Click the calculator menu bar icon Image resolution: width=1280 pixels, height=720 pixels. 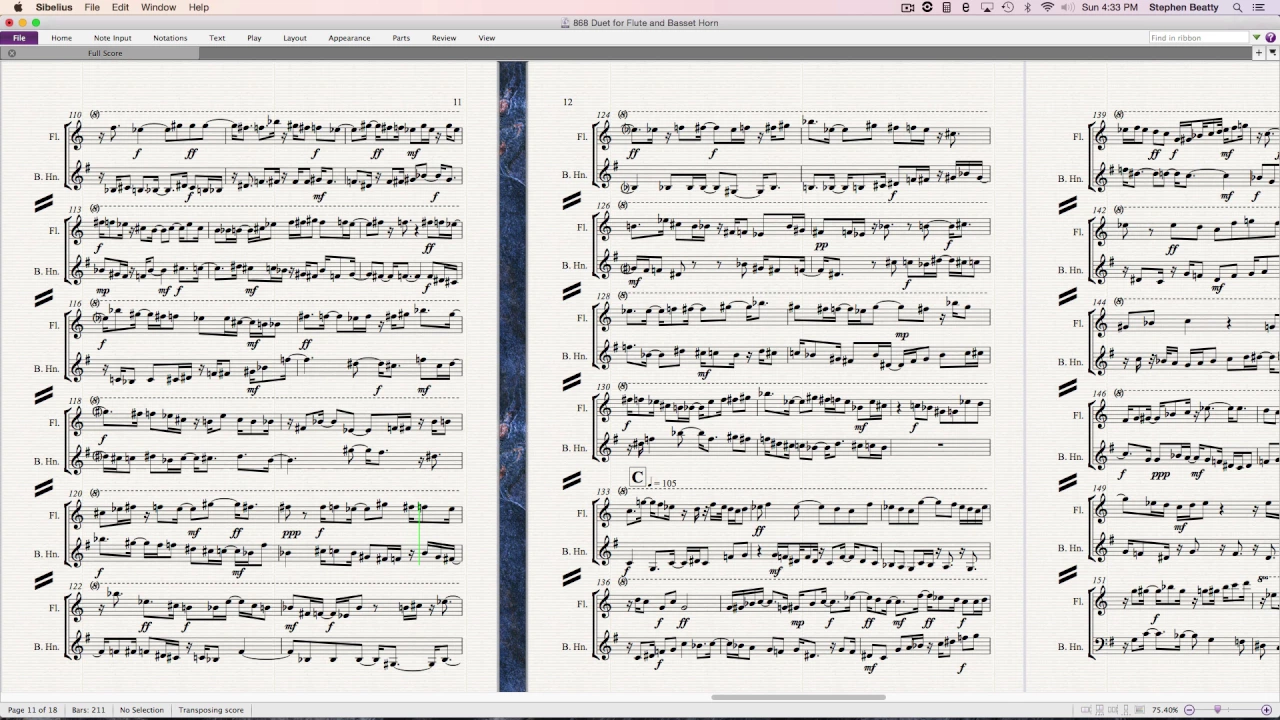[947, 7]
